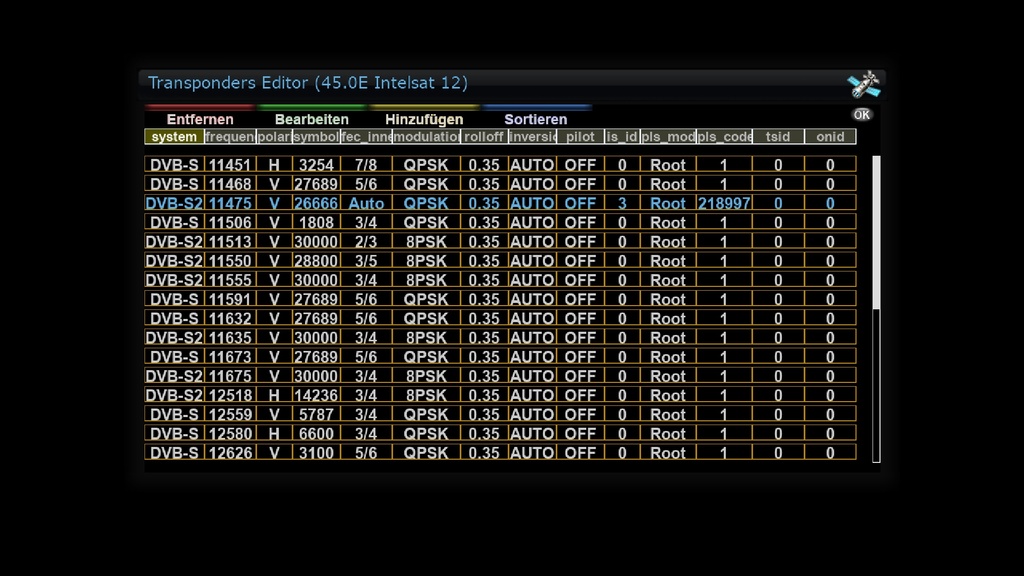
Task: Select frequency cell 12626
Action: click(x=230, y=453)
